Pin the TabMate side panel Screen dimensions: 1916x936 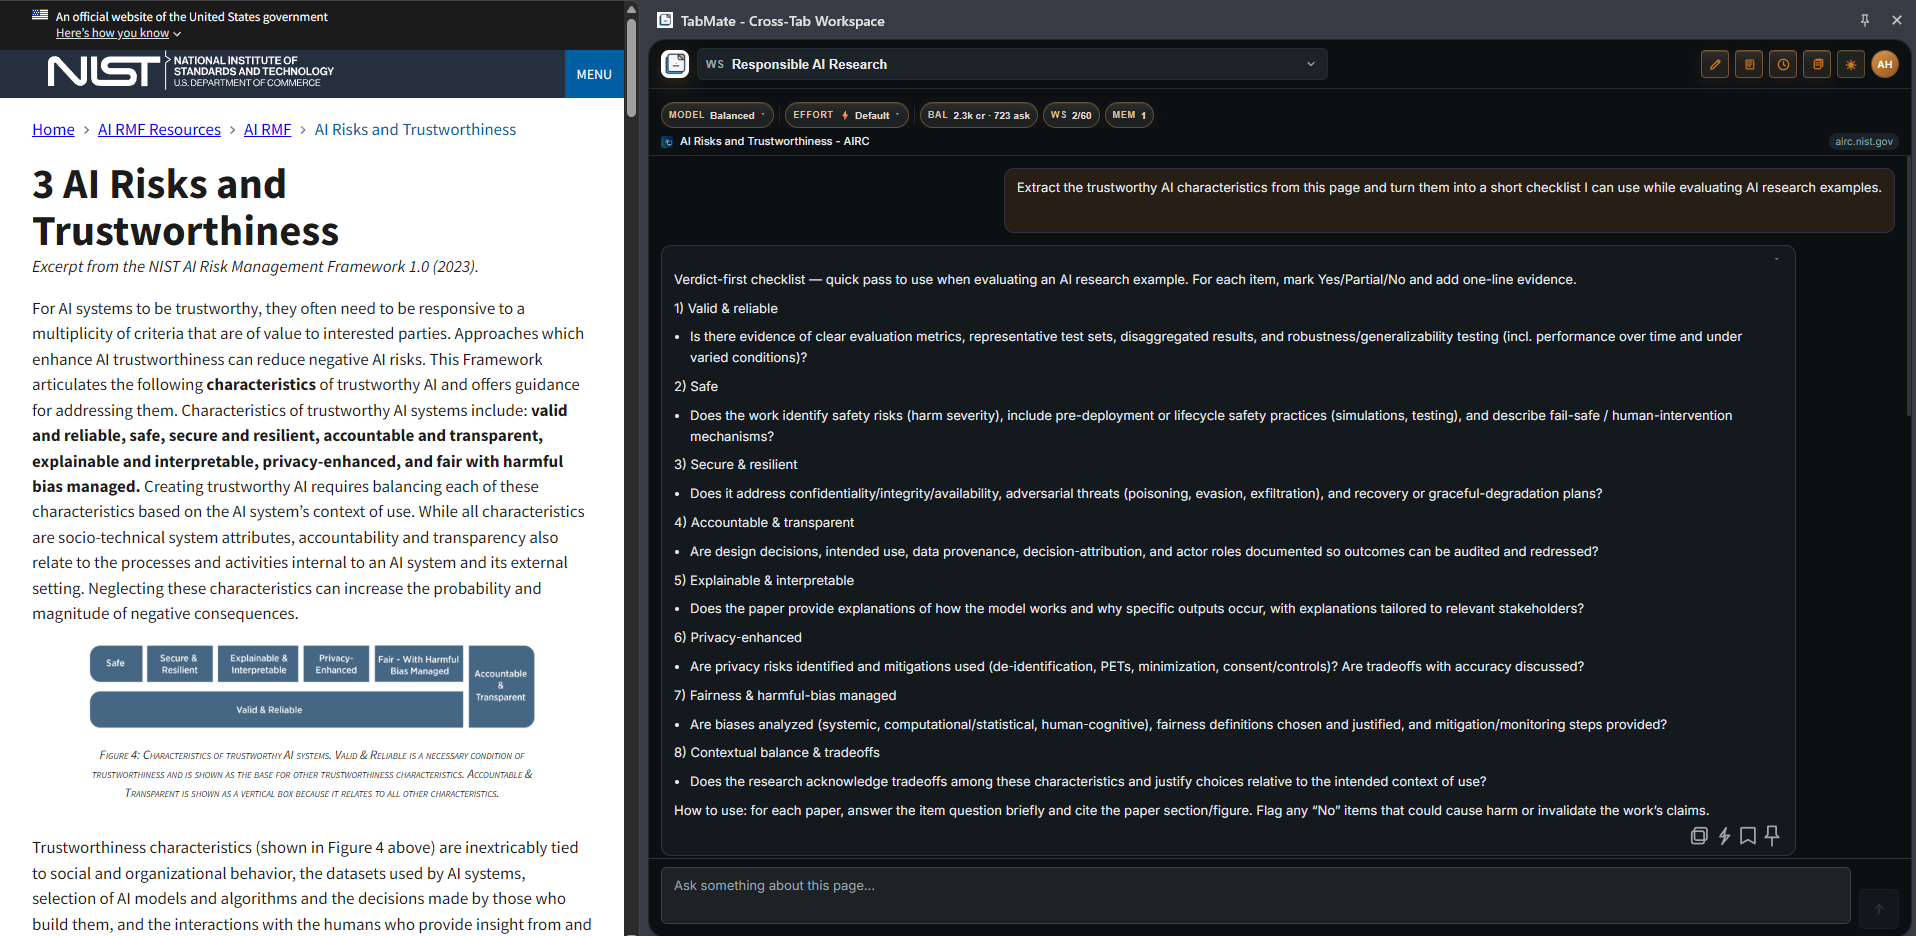point(1865,20)
